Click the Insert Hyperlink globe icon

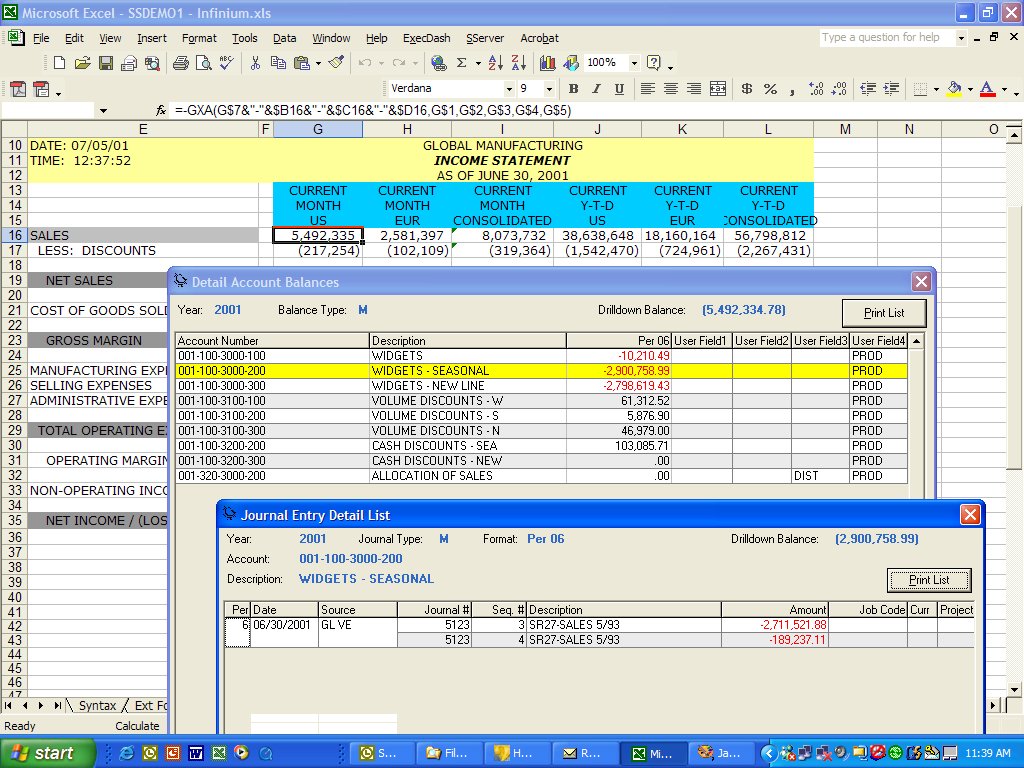439,63
